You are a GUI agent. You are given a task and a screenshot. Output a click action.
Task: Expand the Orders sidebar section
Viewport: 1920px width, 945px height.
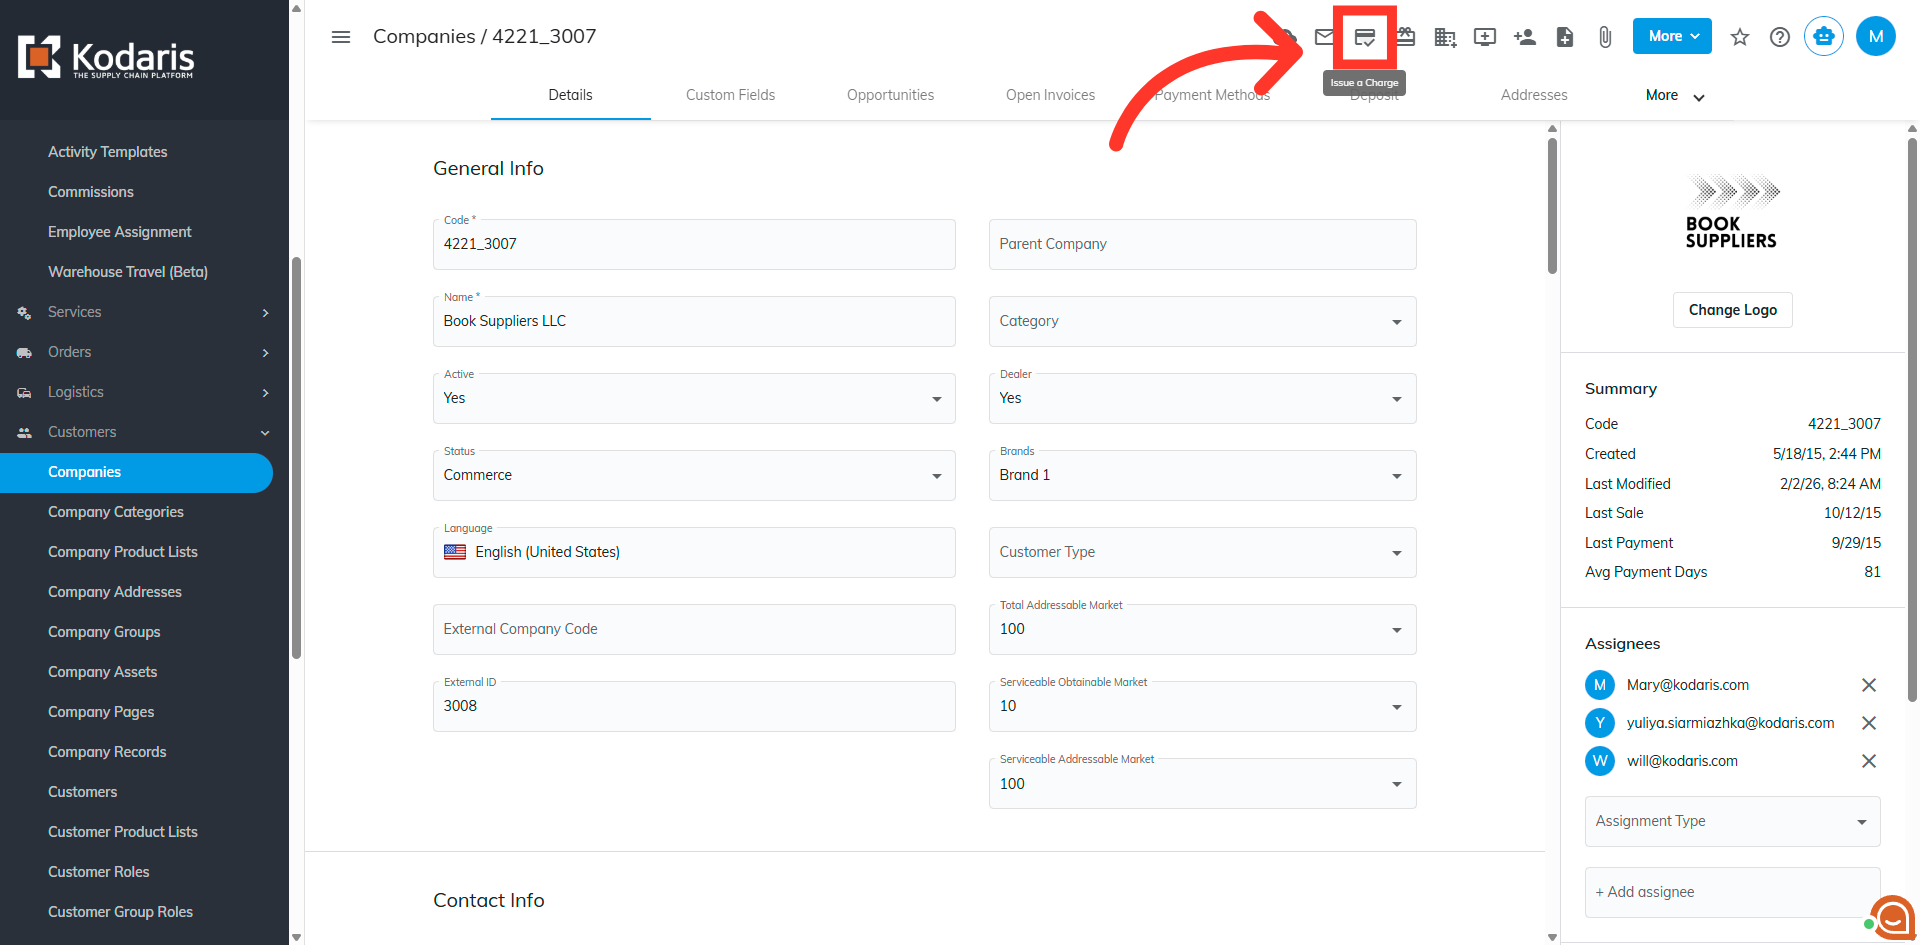coord(144,352)
